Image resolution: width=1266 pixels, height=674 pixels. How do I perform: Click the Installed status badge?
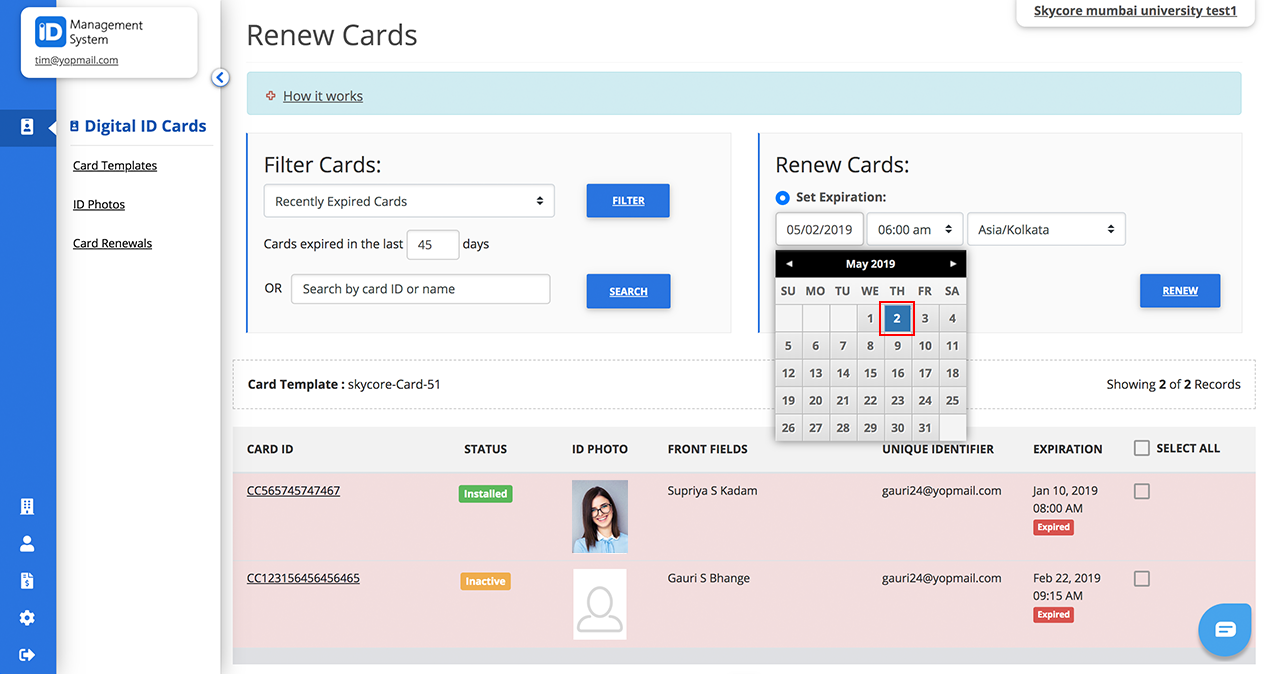[485, 494]
